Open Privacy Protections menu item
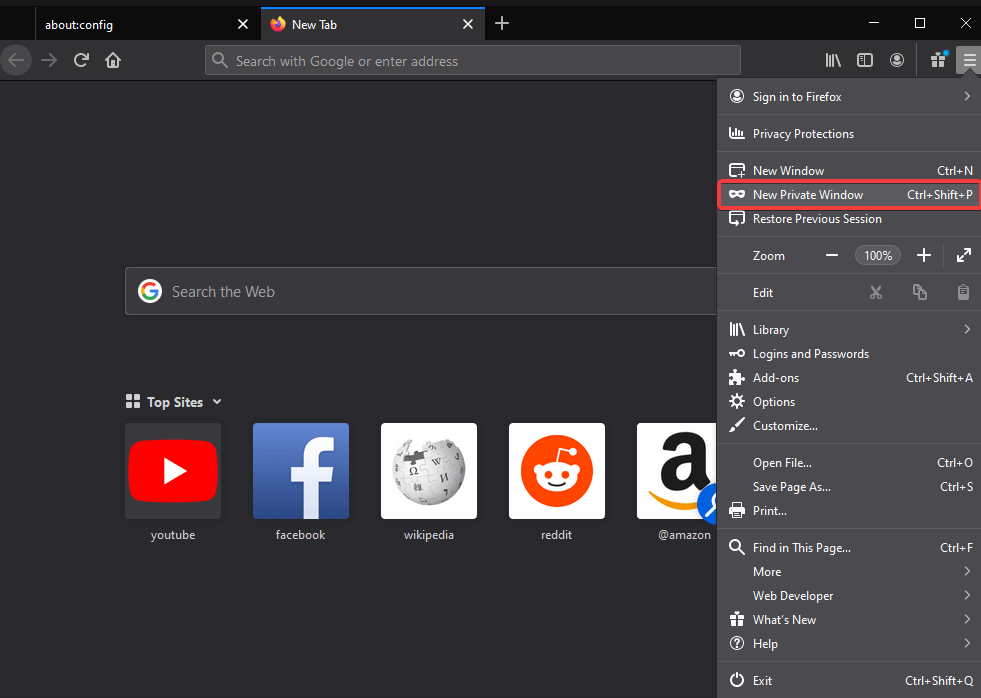The height and width of the screenshot is (698, 981). click(x=848, y=133)
